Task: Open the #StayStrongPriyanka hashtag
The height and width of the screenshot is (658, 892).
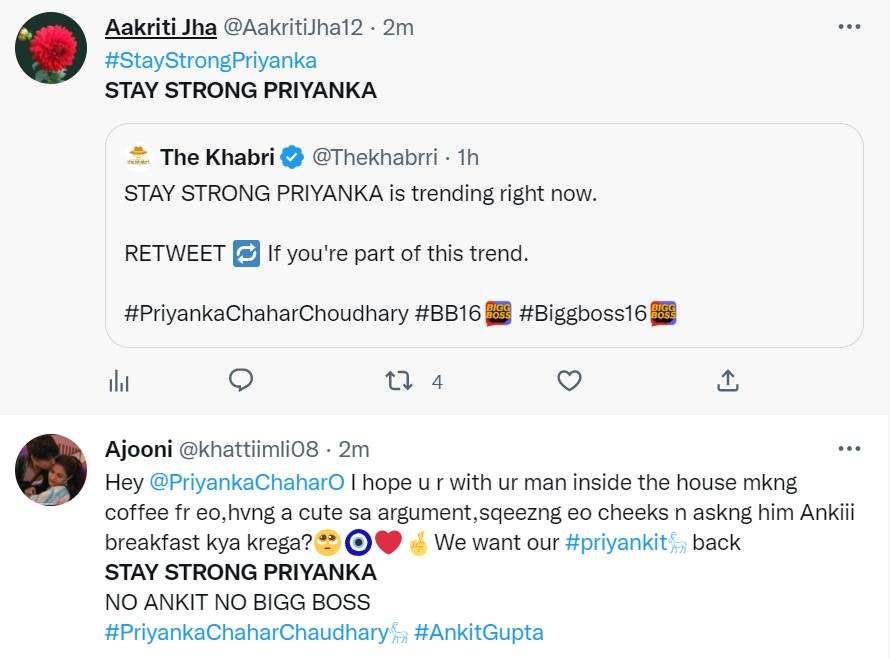Action: (211, 60)
